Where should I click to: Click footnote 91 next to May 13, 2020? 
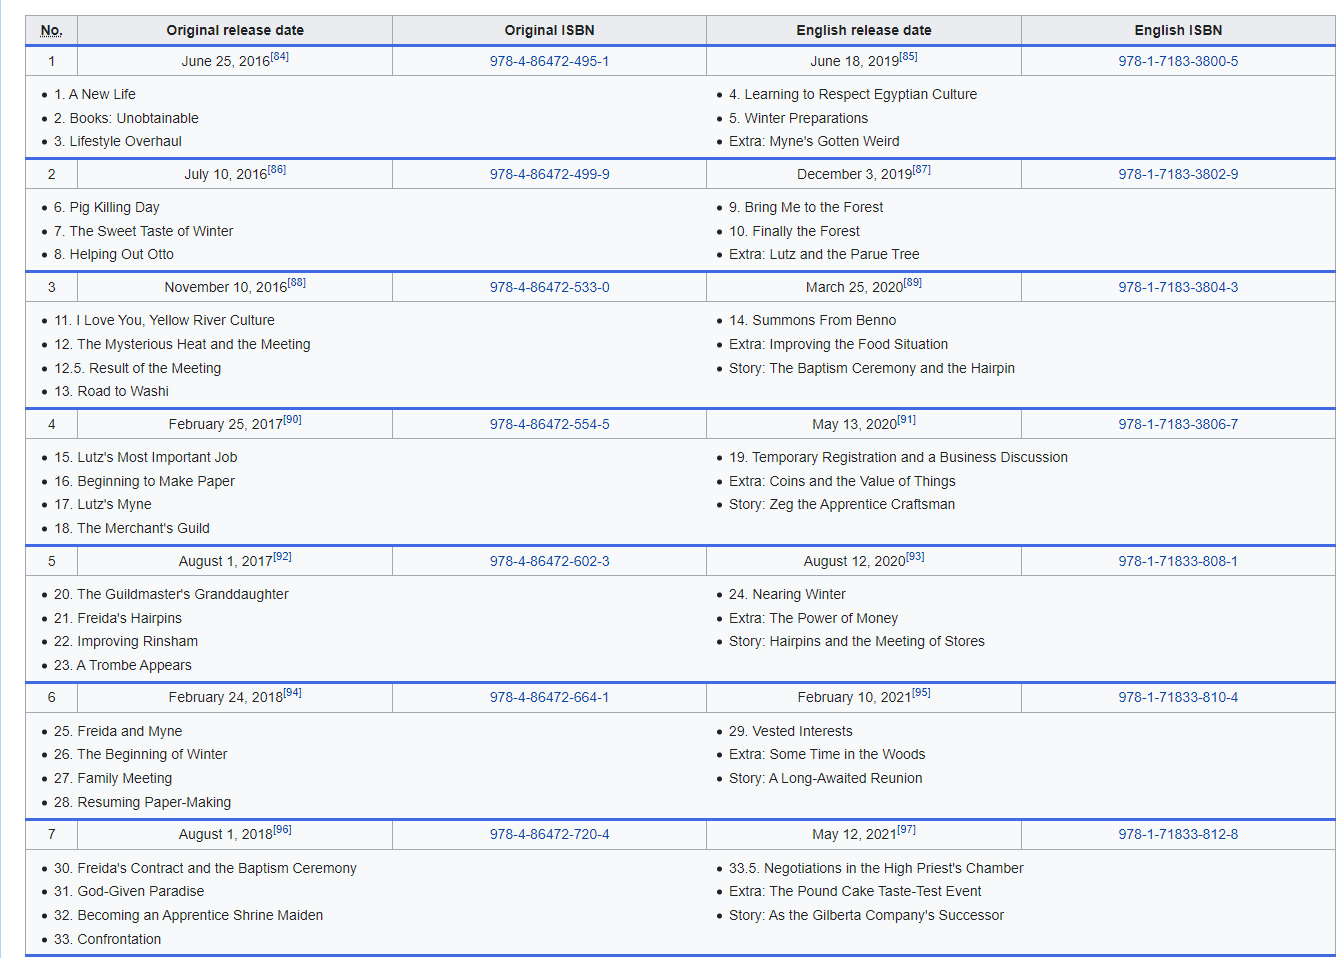906,420
